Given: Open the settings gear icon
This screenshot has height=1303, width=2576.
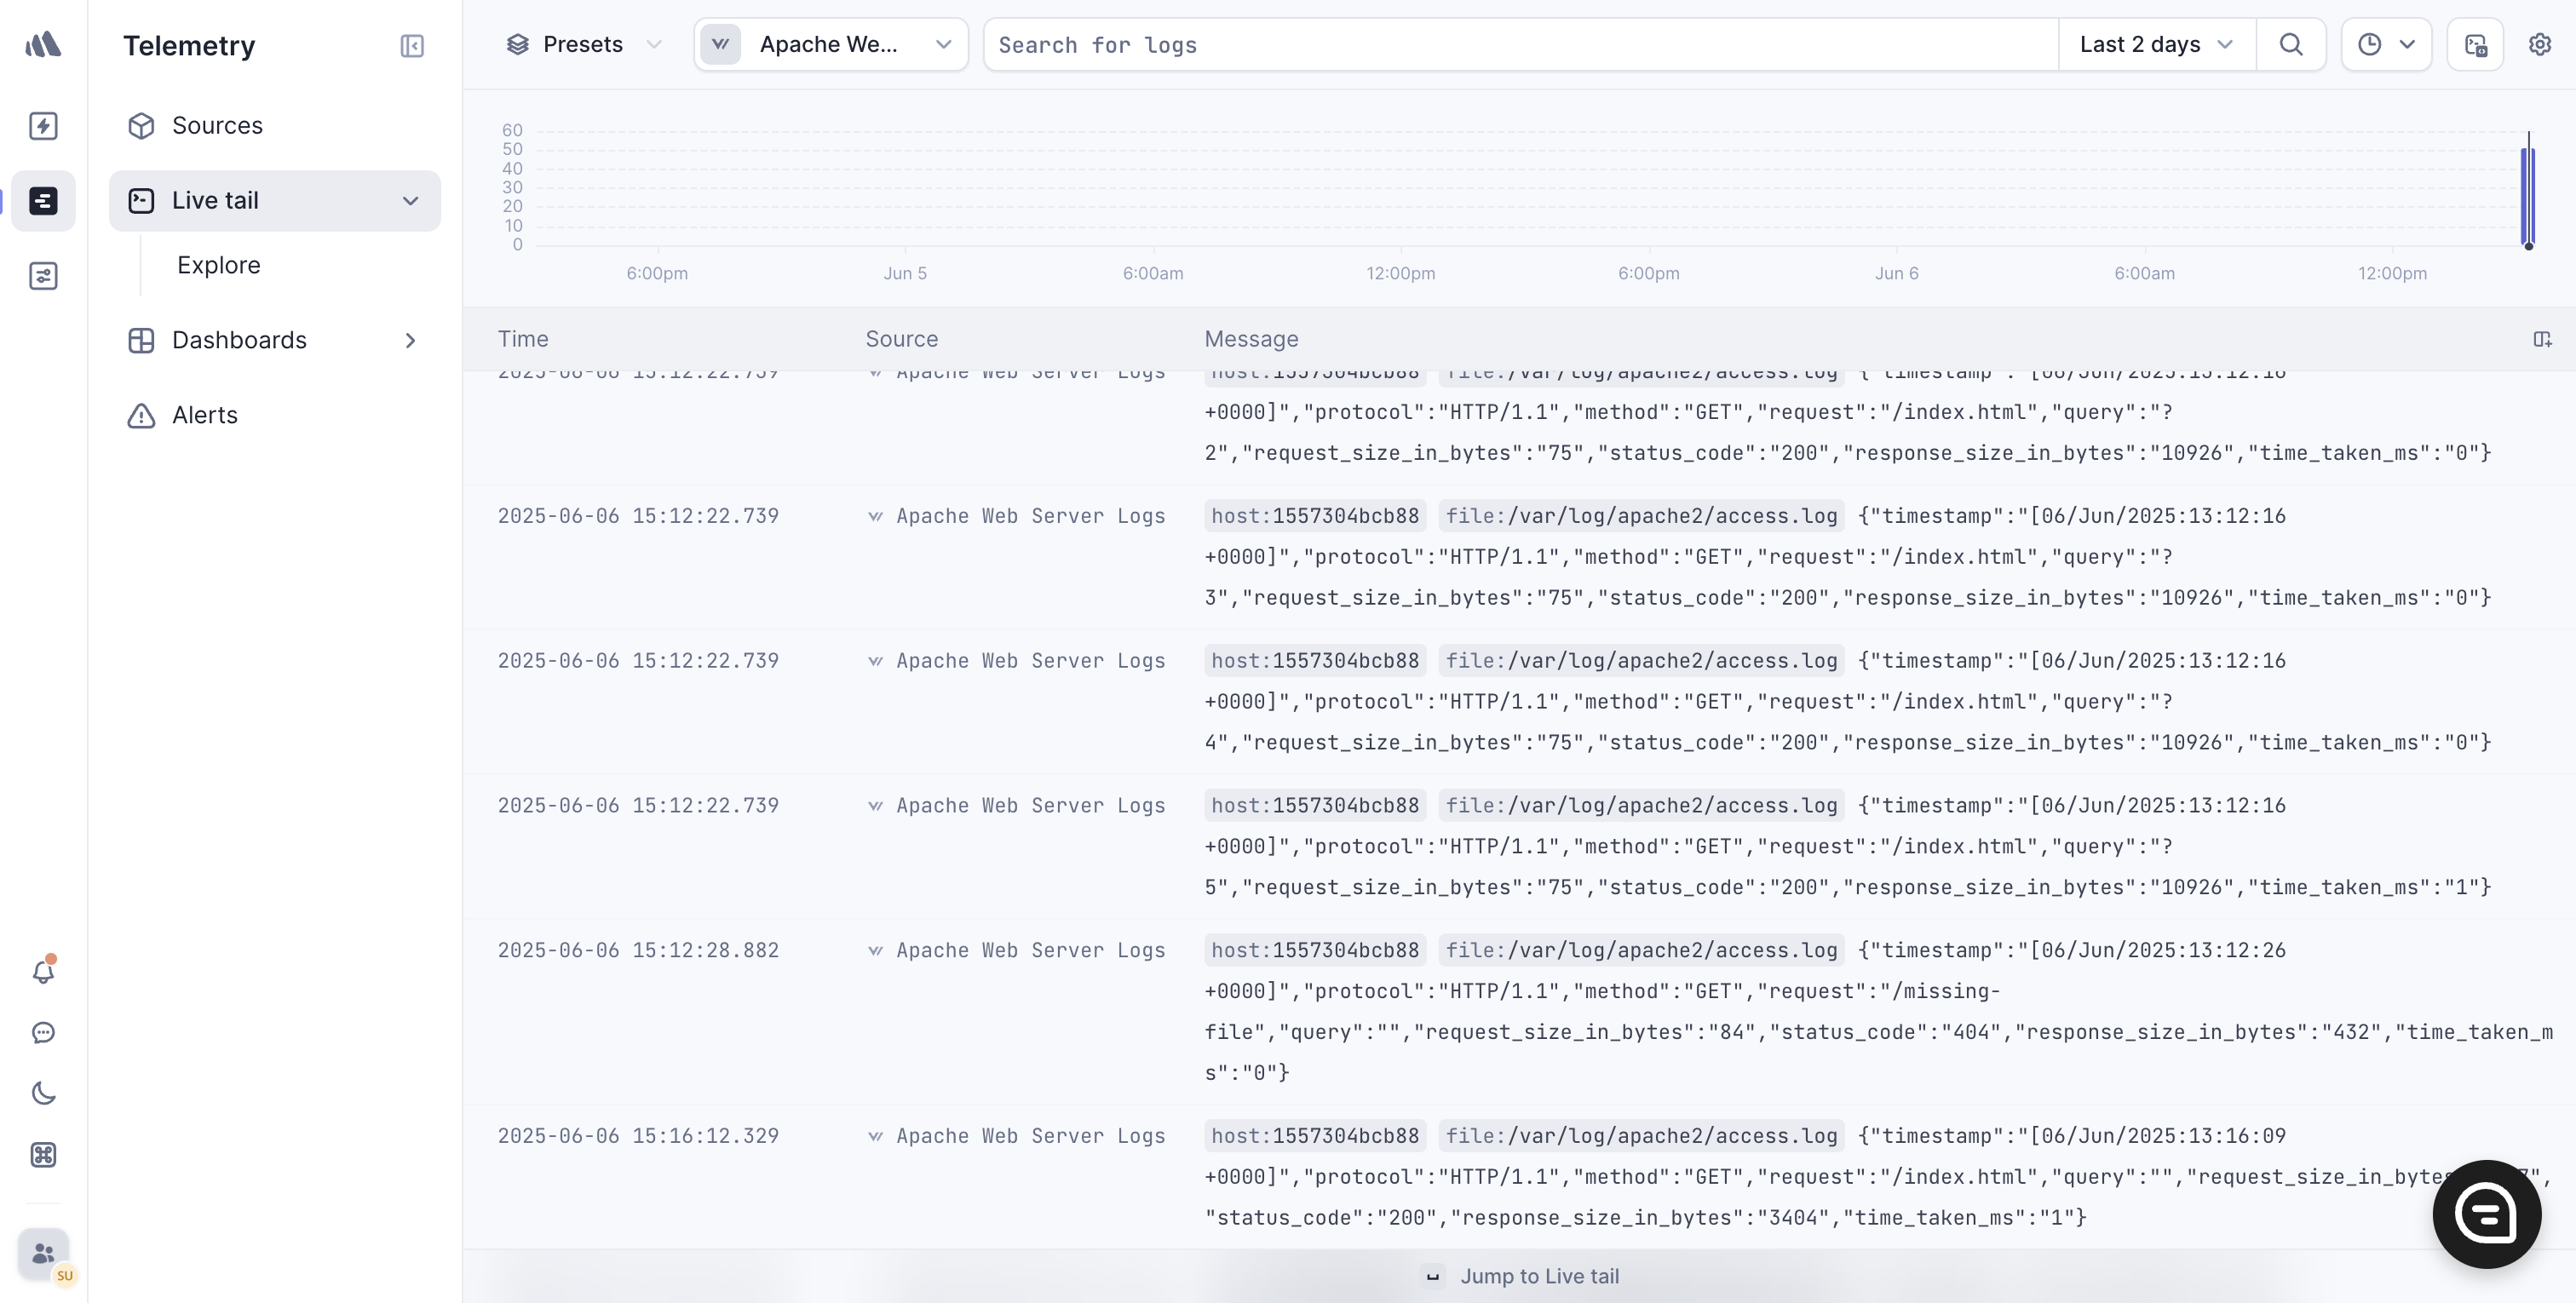Looking at the screenshot, I should 2539,45.
